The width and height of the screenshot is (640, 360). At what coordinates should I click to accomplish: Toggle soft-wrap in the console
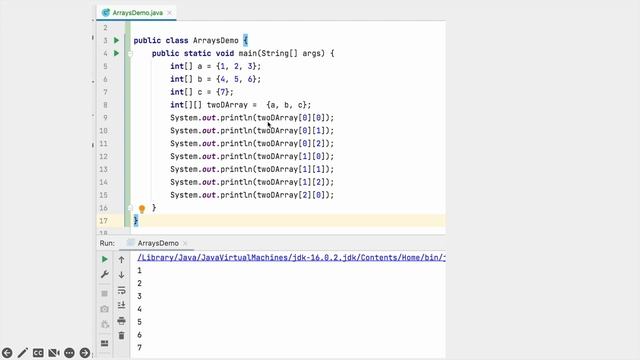pos(121,290)
